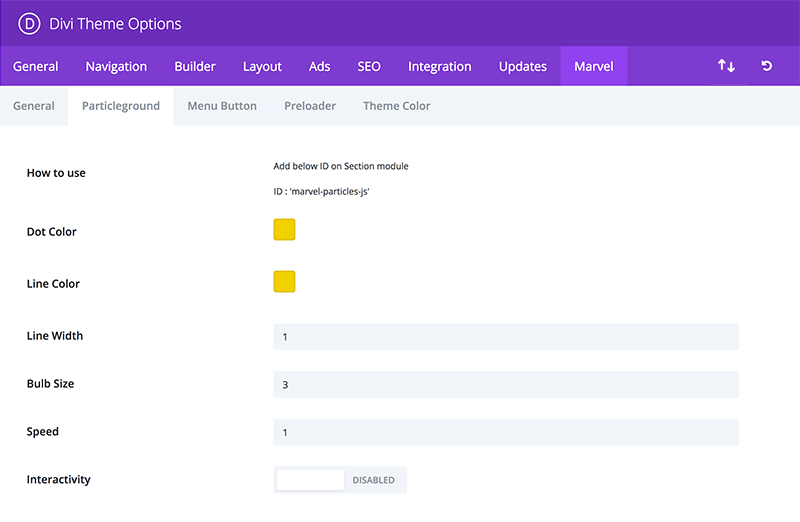Select the Menu Button sub-tab
800x522 pixels.
click(222, 106)
